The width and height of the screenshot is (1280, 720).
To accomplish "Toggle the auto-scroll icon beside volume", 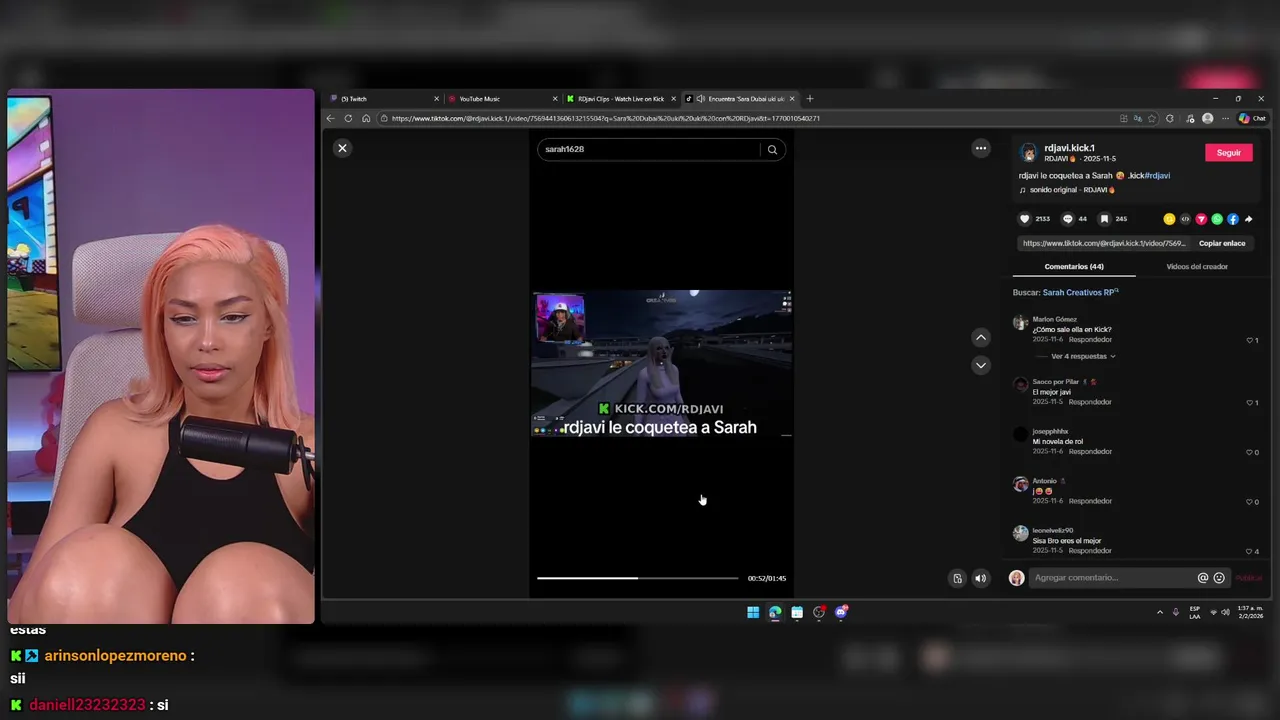I will pos(957,578).
